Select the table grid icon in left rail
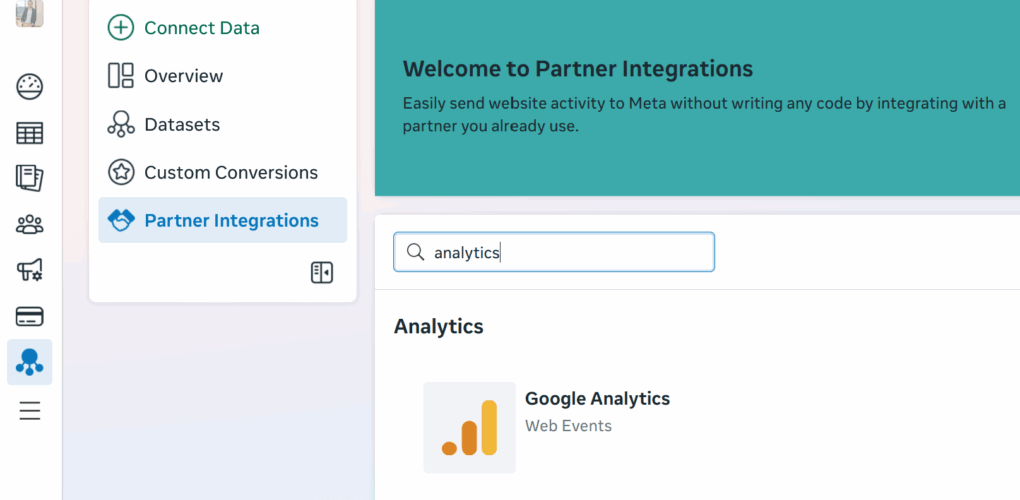1020x500 pixels. click(x=30, y=133)
